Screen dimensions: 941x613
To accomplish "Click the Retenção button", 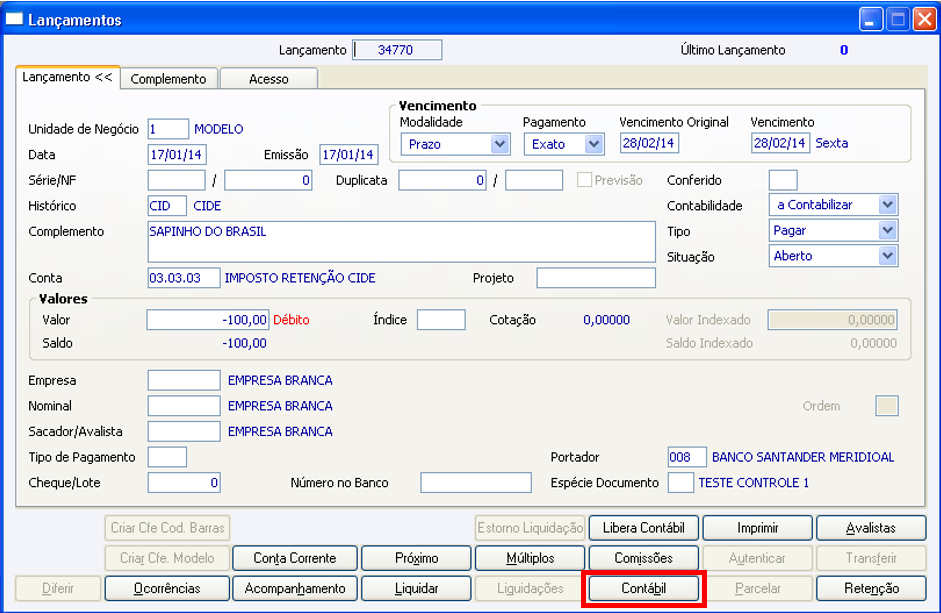I will coord(871,588).
